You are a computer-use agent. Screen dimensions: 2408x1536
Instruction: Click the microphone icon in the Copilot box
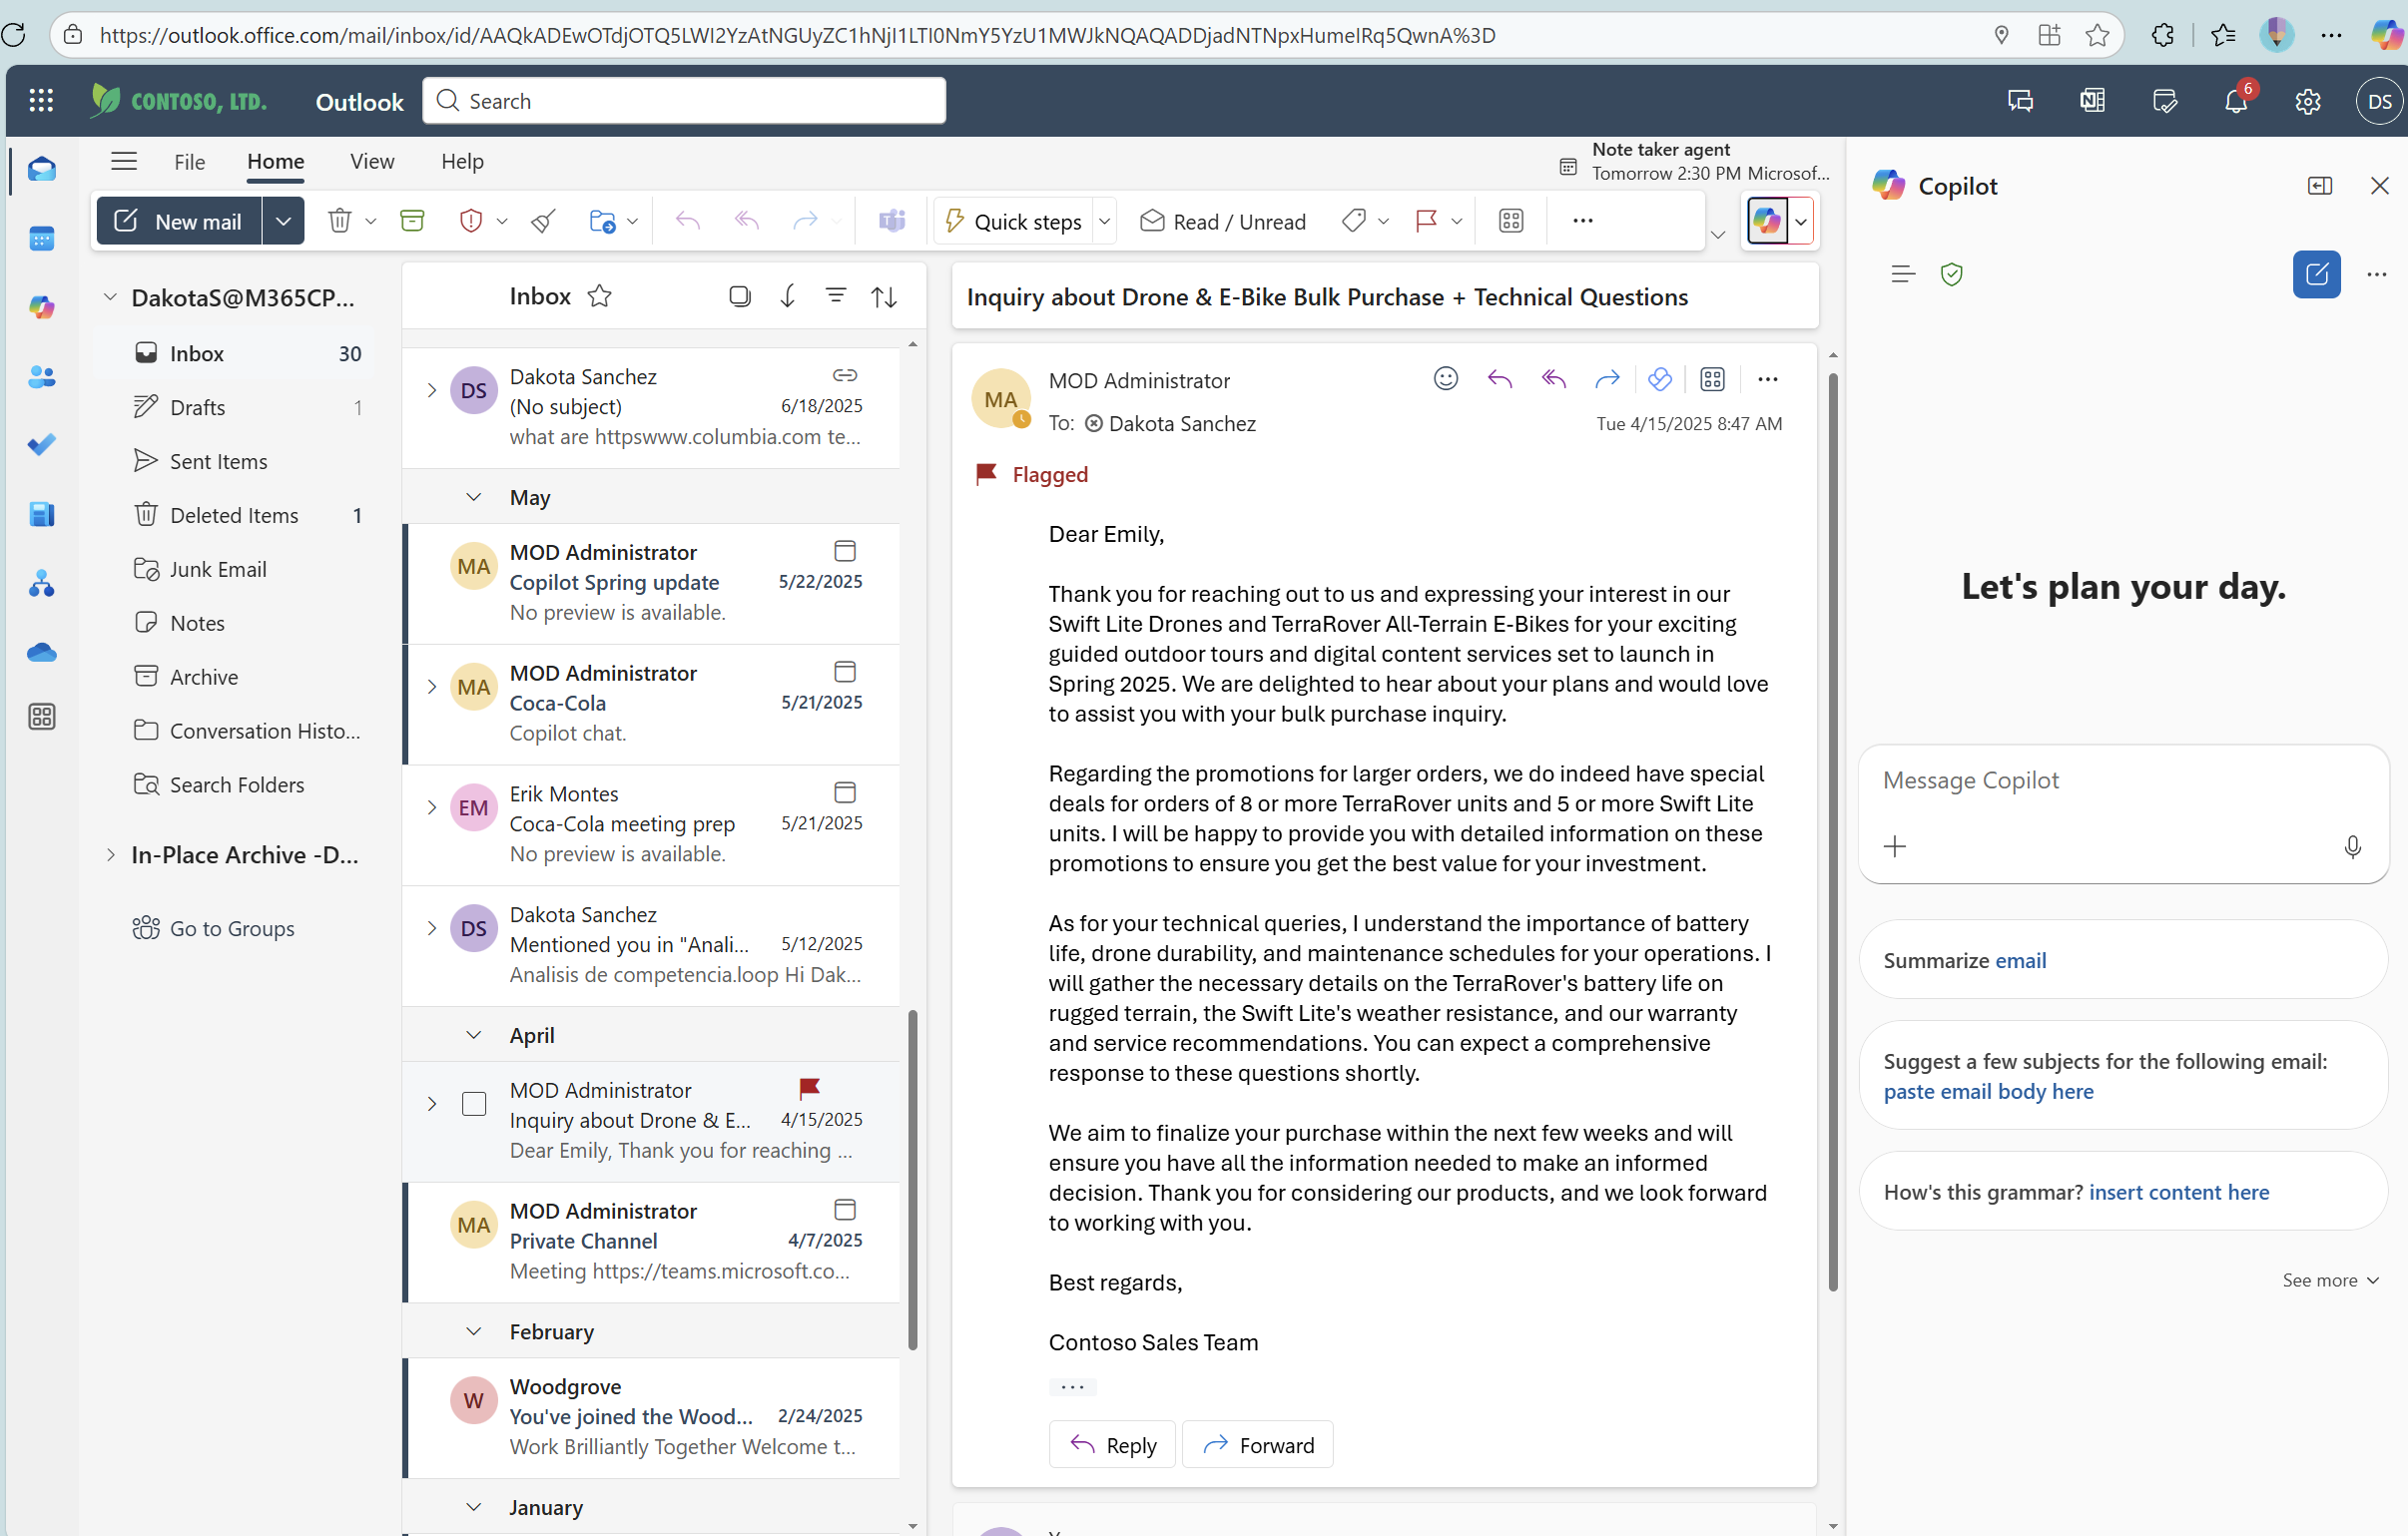[x=2352, y=847]
